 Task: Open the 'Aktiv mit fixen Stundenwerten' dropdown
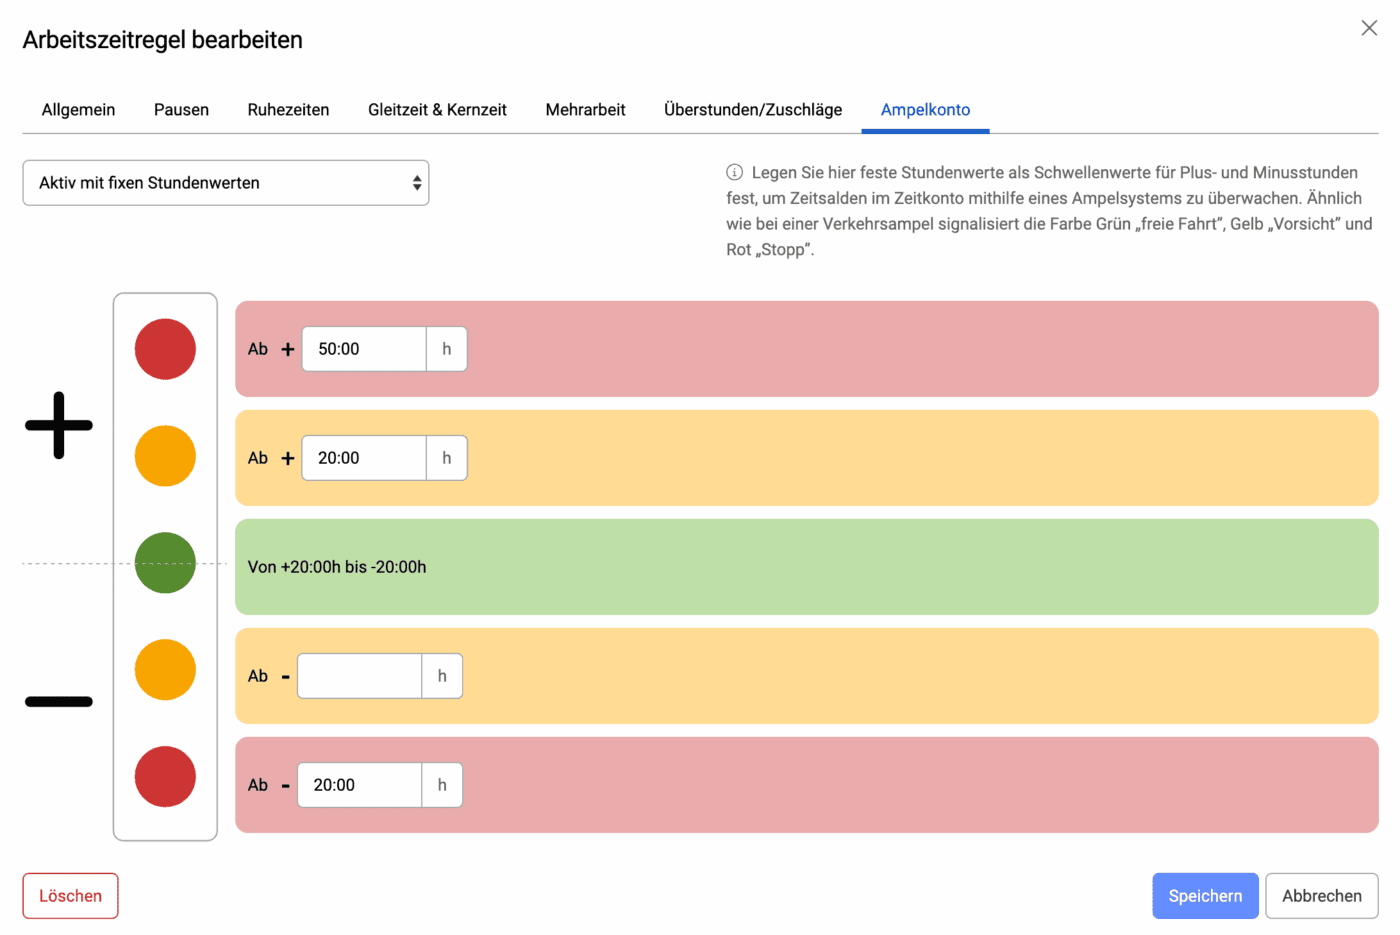pos(226,183)
